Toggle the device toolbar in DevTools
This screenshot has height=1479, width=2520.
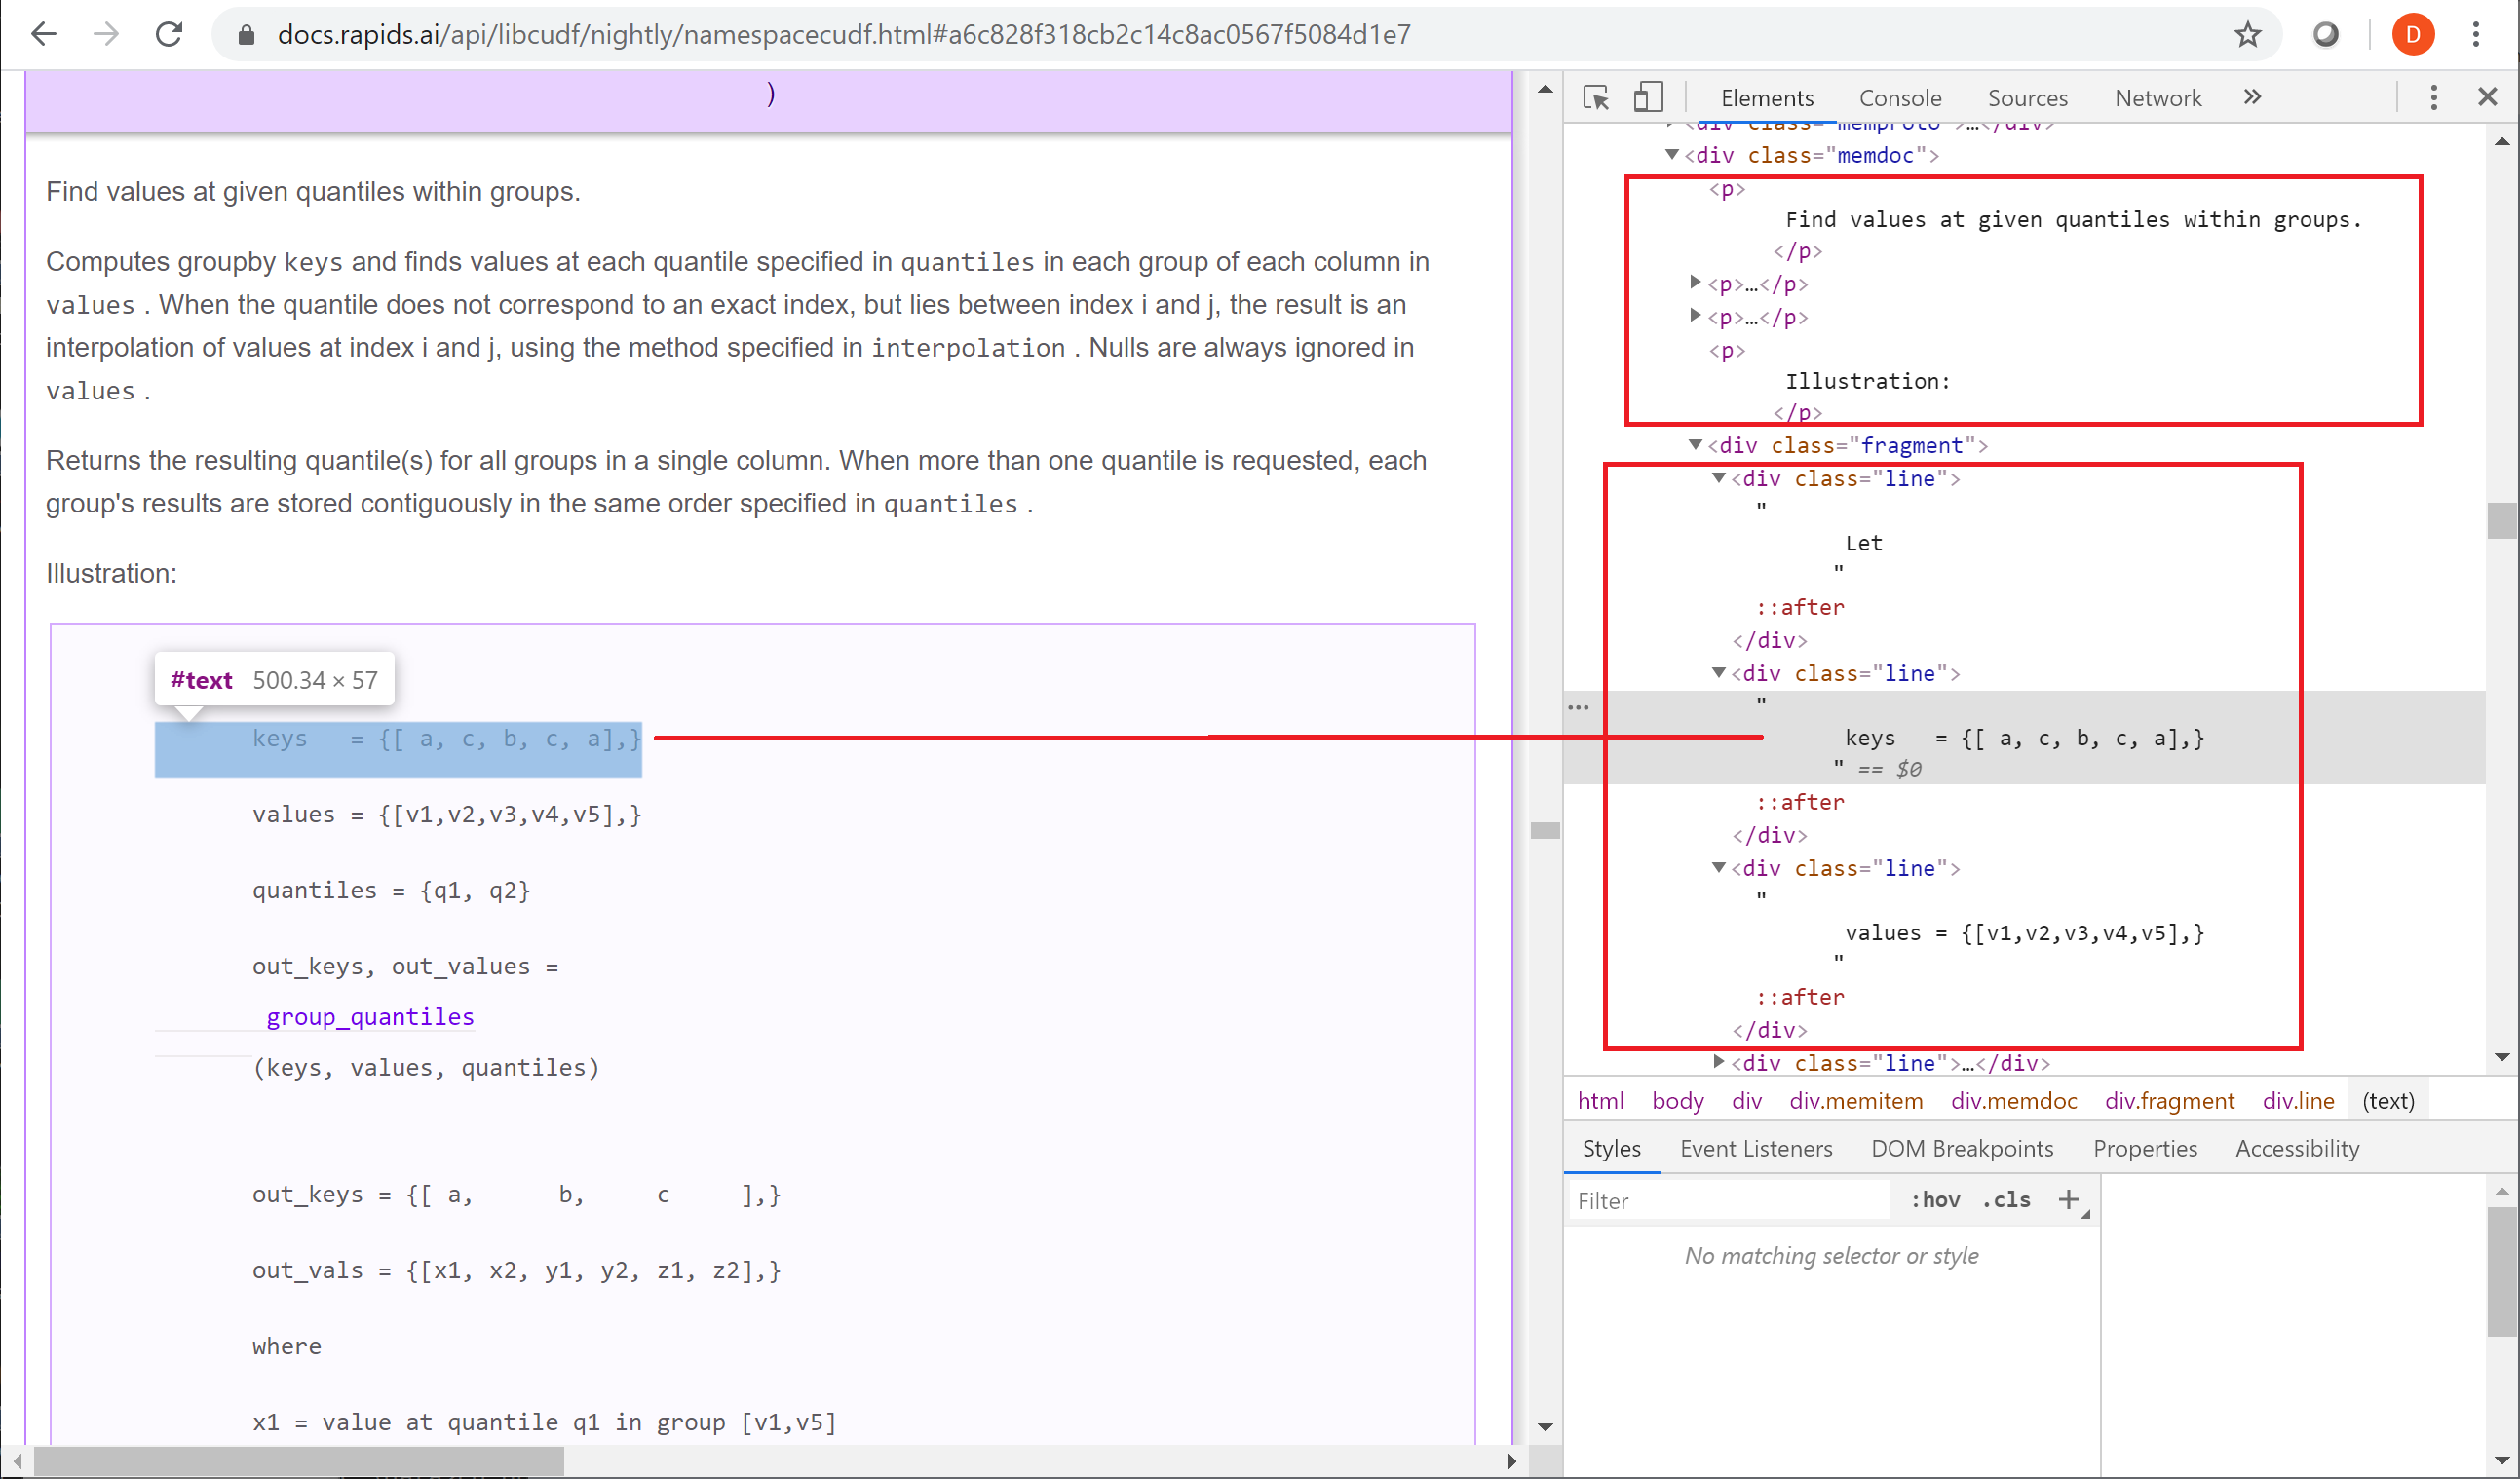tap(1648, 97)
